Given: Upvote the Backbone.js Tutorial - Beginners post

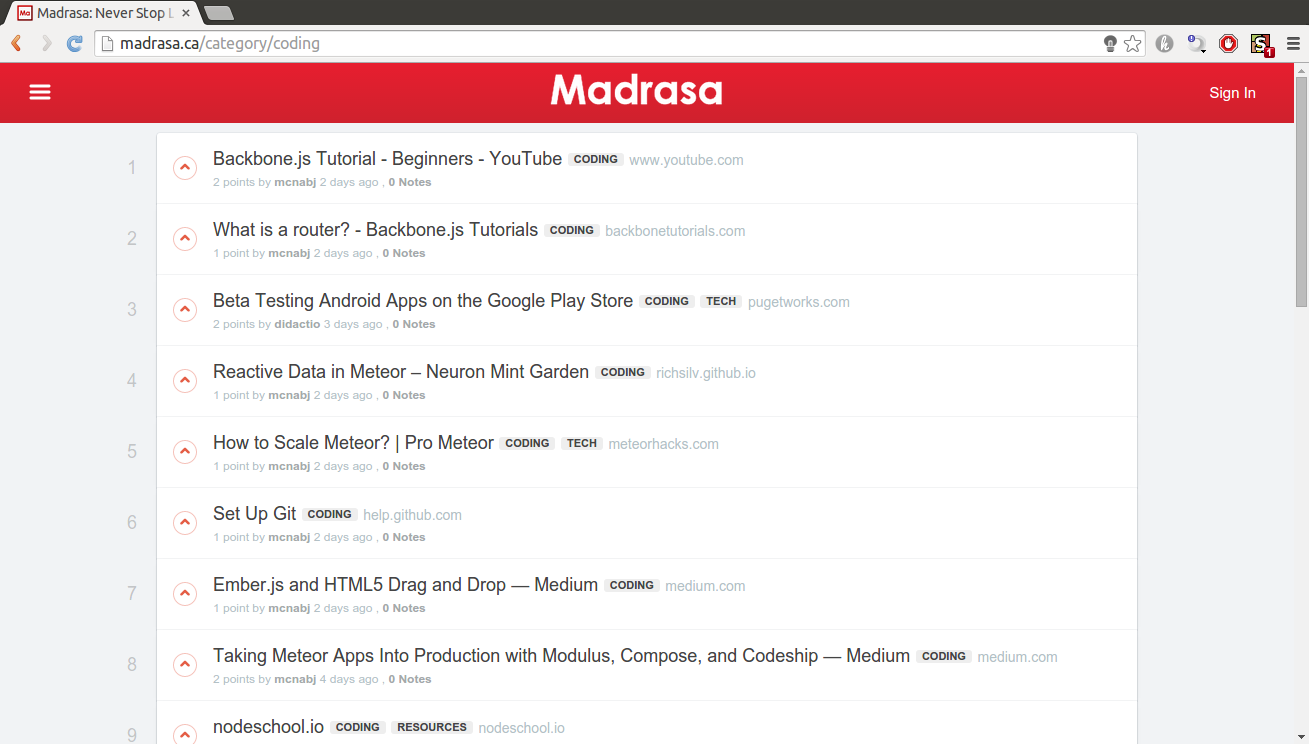Looking at the screenshot, I should point(185,168).
